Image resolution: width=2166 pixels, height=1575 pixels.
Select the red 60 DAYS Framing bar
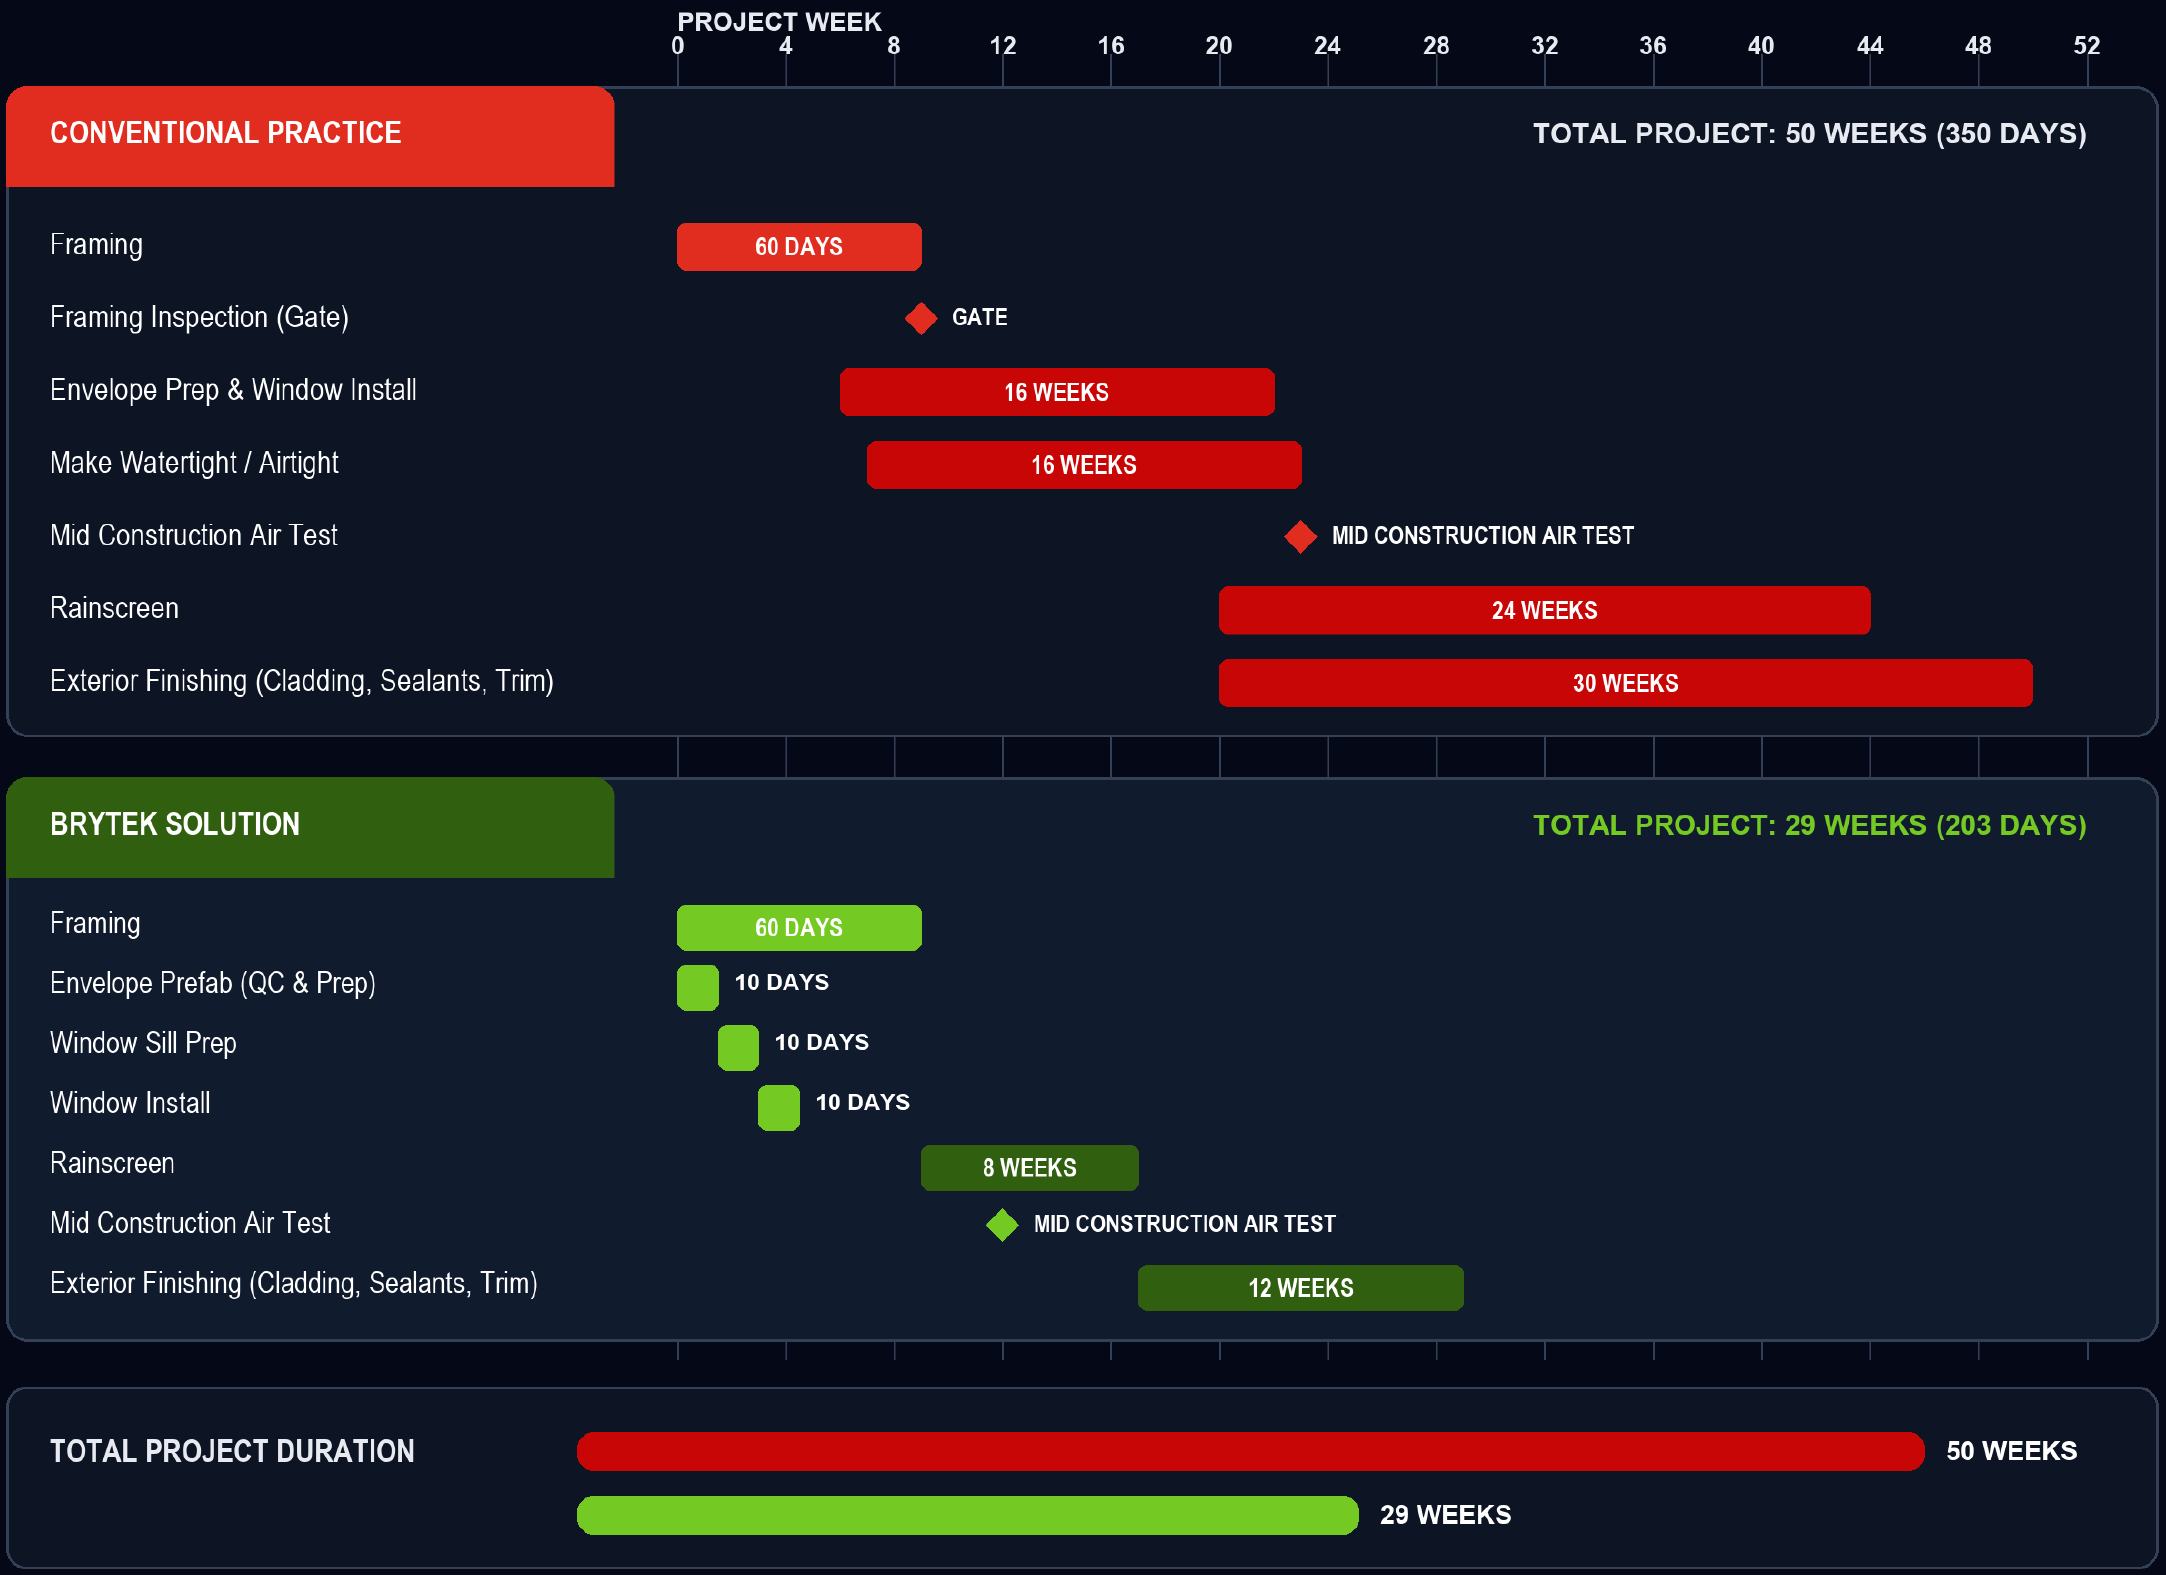[x=799, y=247]
